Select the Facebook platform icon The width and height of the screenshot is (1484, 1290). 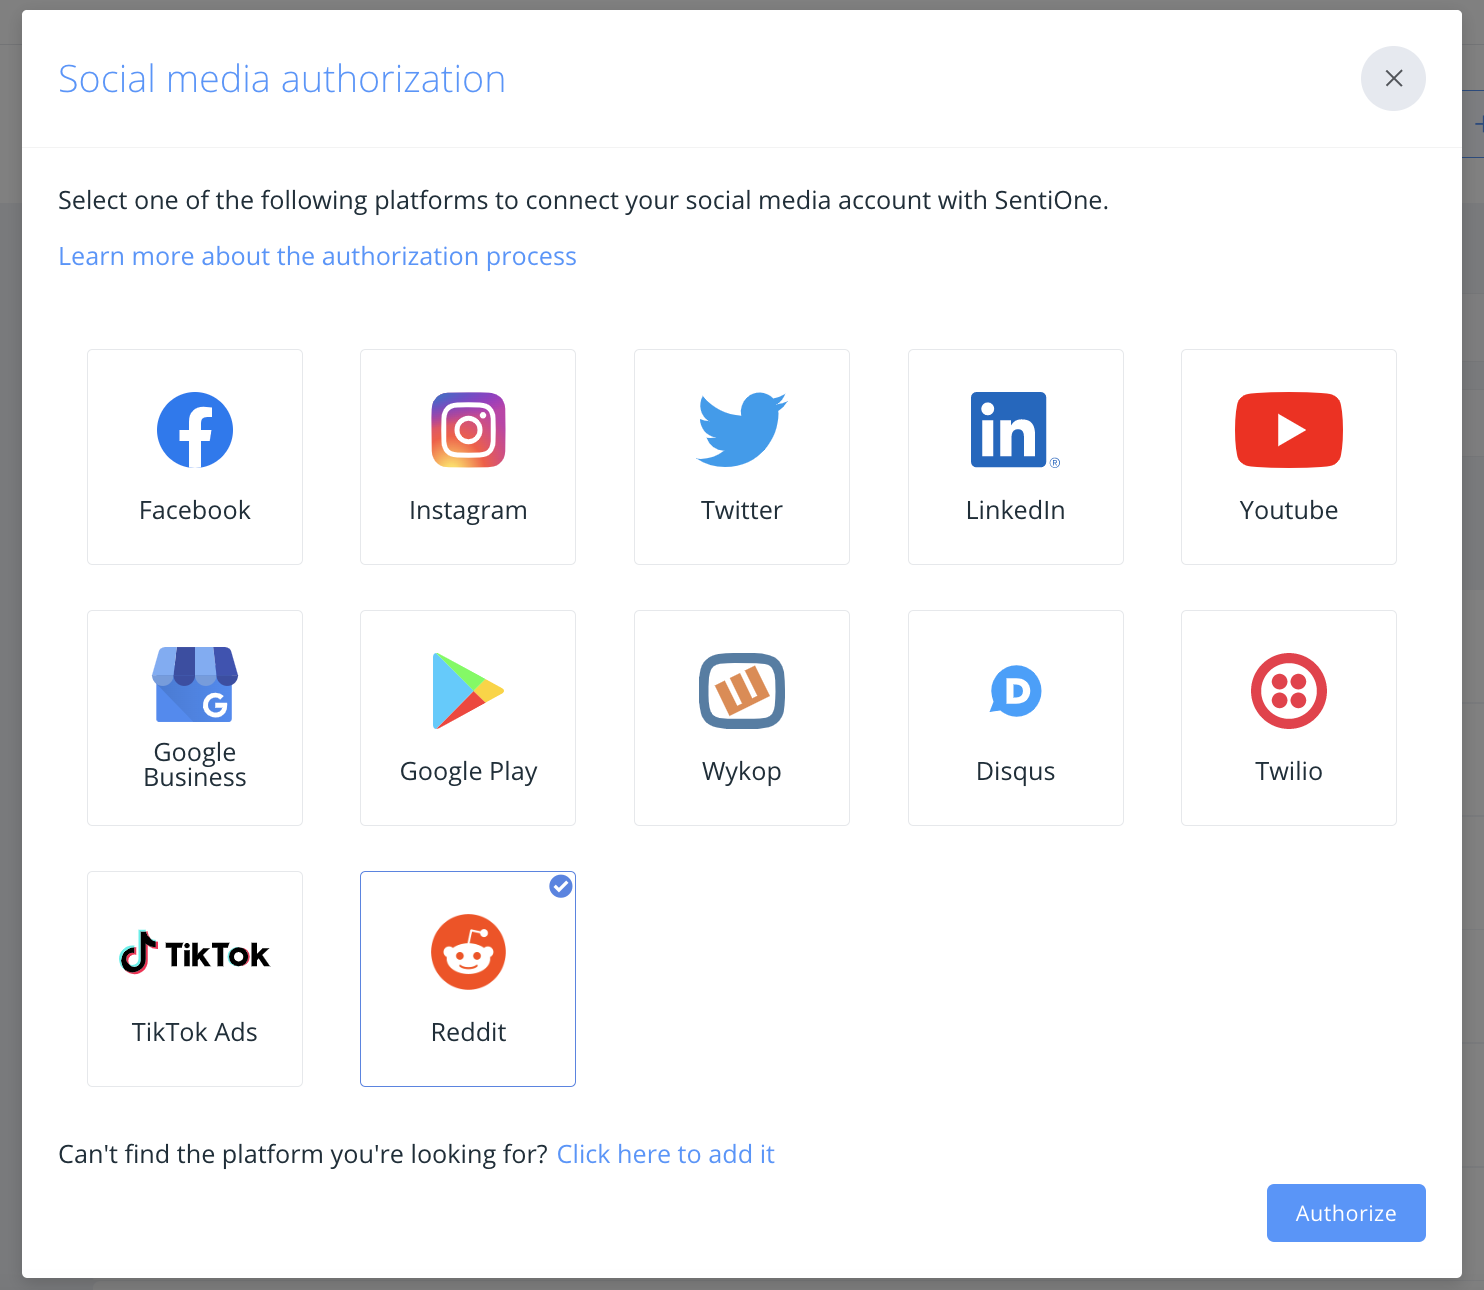pos(195,430)
